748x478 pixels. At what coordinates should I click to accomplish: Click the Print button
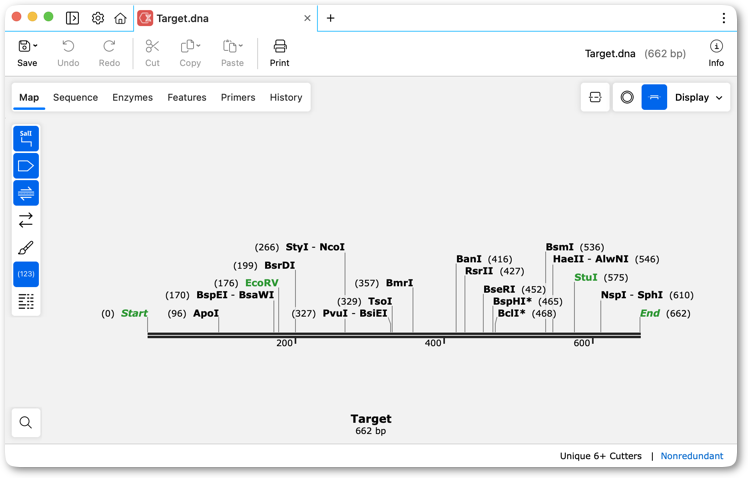(x=280, y=53)
